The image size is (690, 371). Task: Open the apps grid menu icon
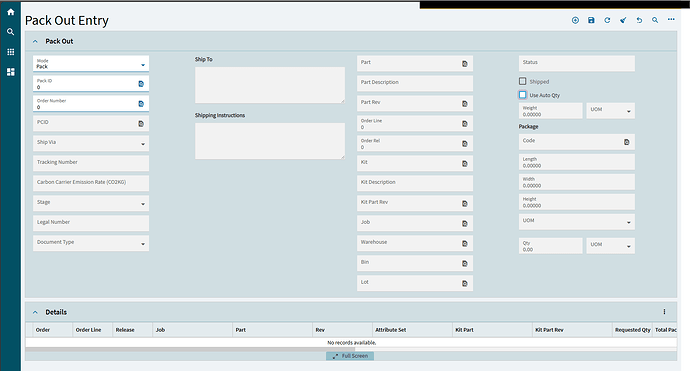pos(11,52)
